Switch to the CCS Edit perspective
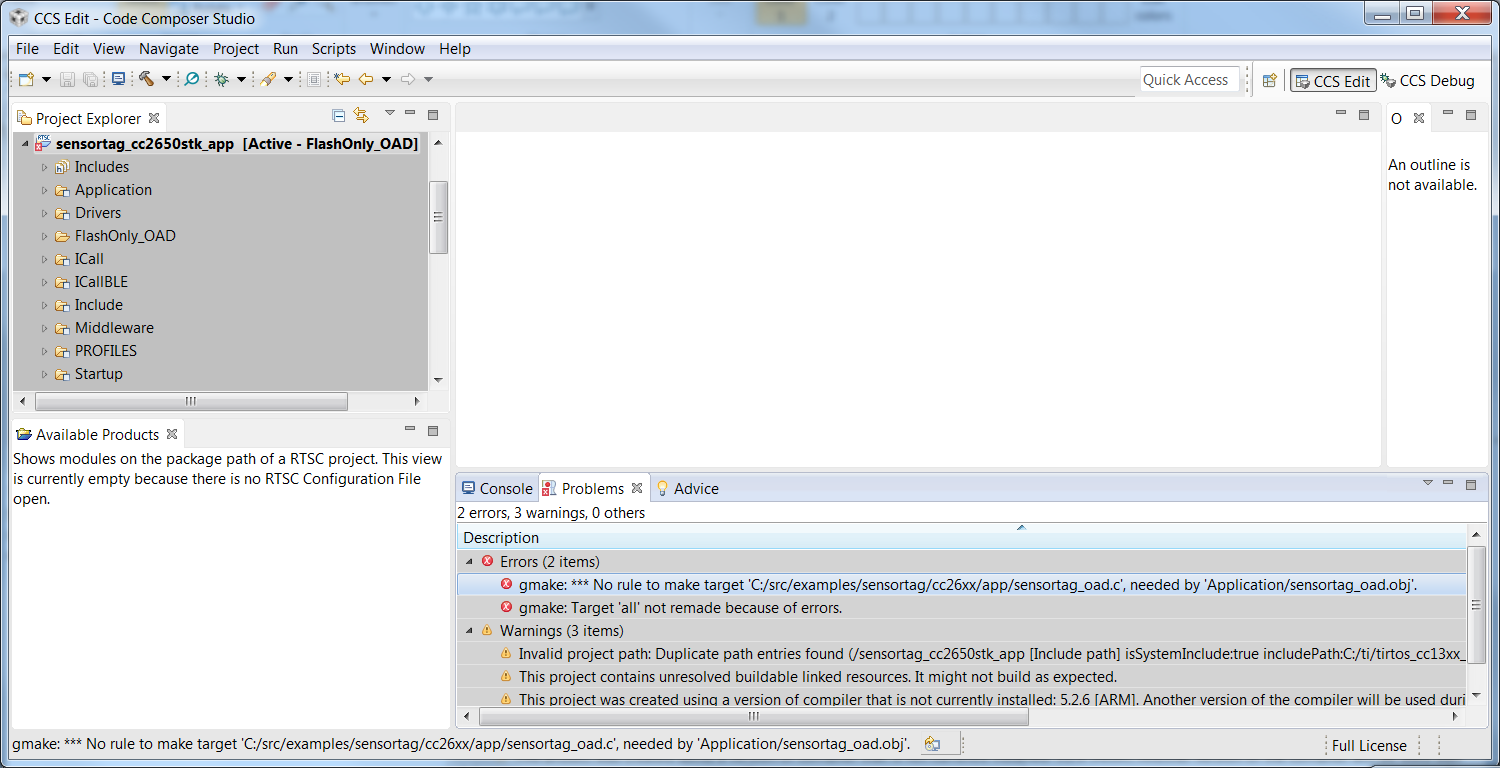The width and height of the screenshot is (1500, 768). click(1333, 81)
